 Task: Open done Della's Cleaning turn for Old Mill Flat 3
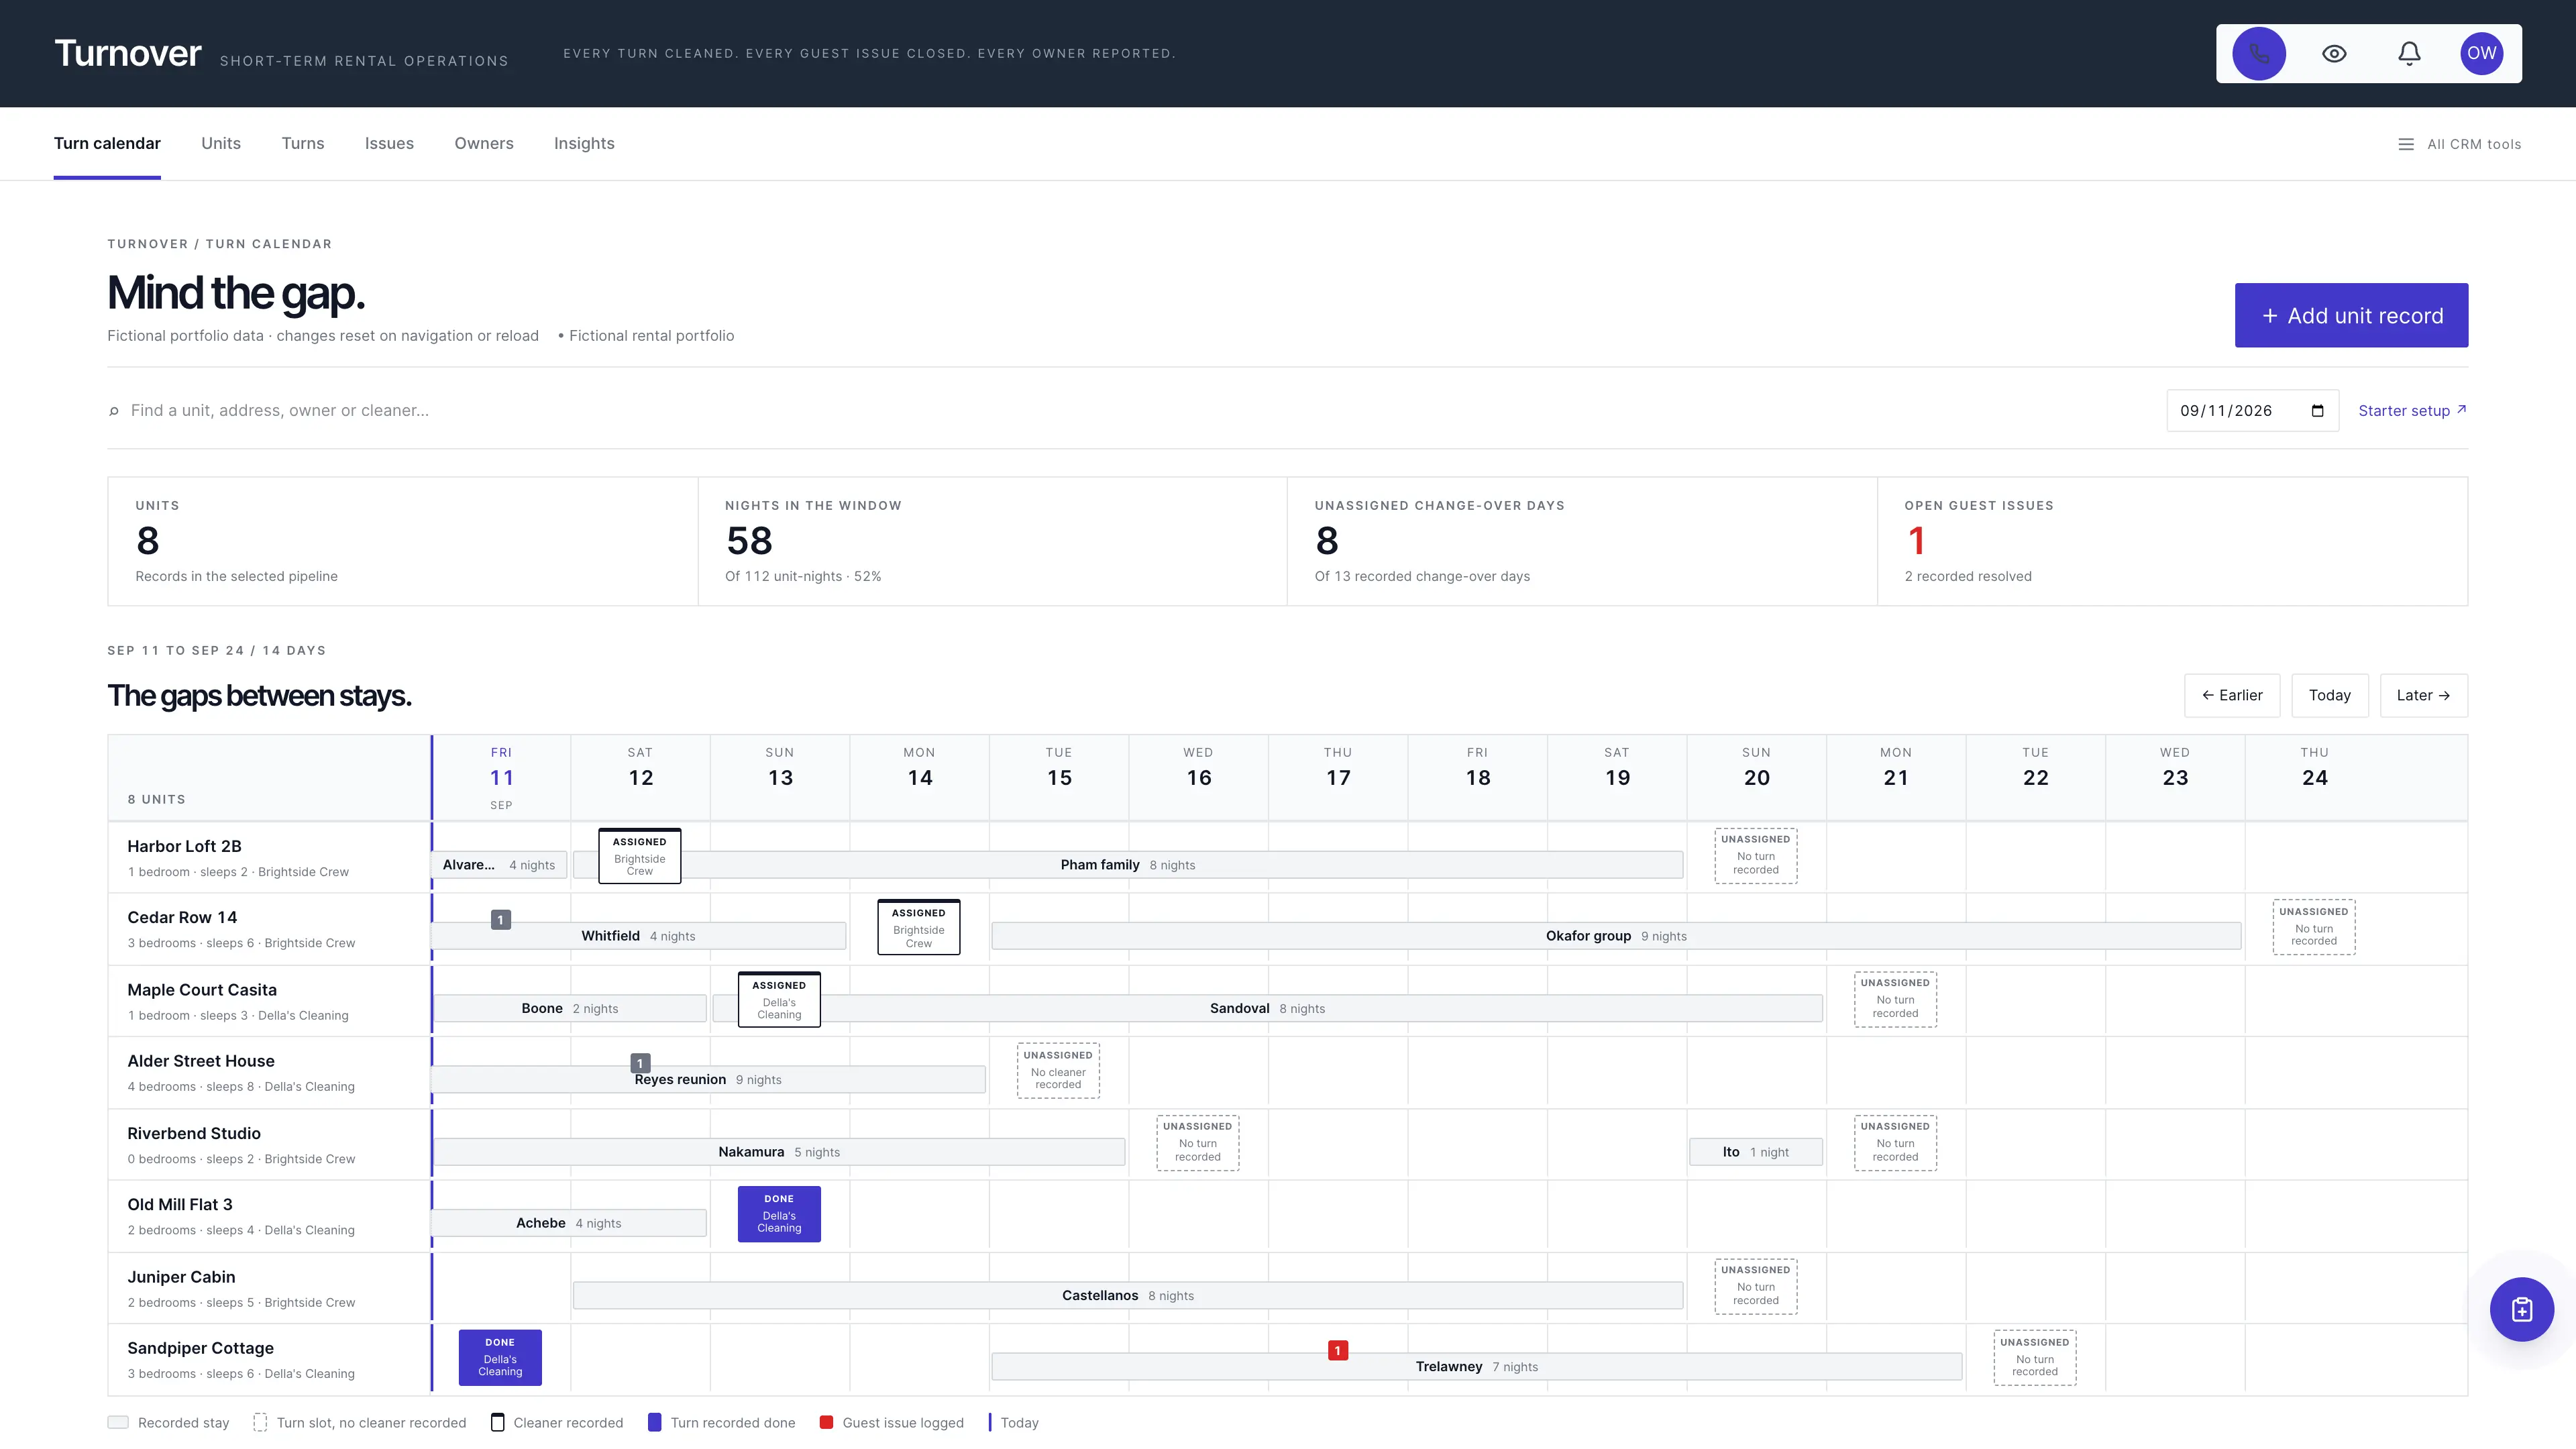coord(779,1214)
